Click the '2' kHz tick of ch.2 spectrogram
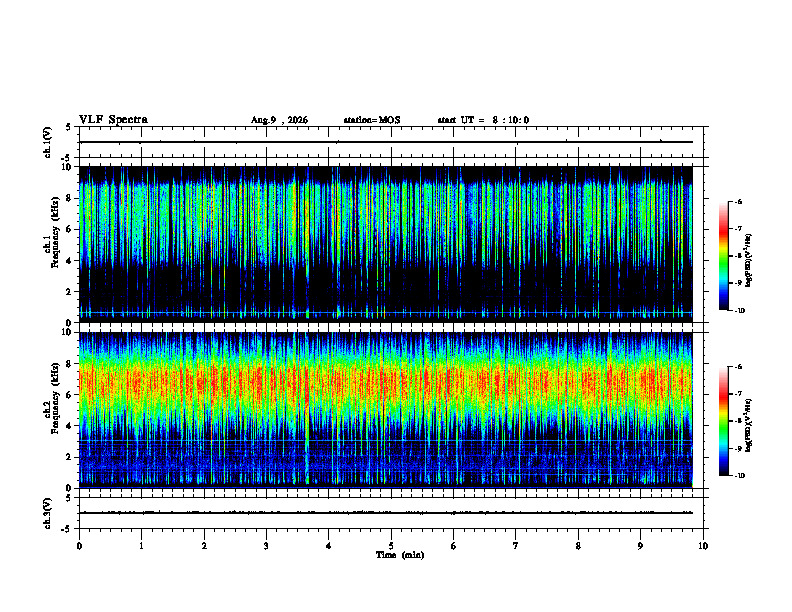 coord(70,457)
